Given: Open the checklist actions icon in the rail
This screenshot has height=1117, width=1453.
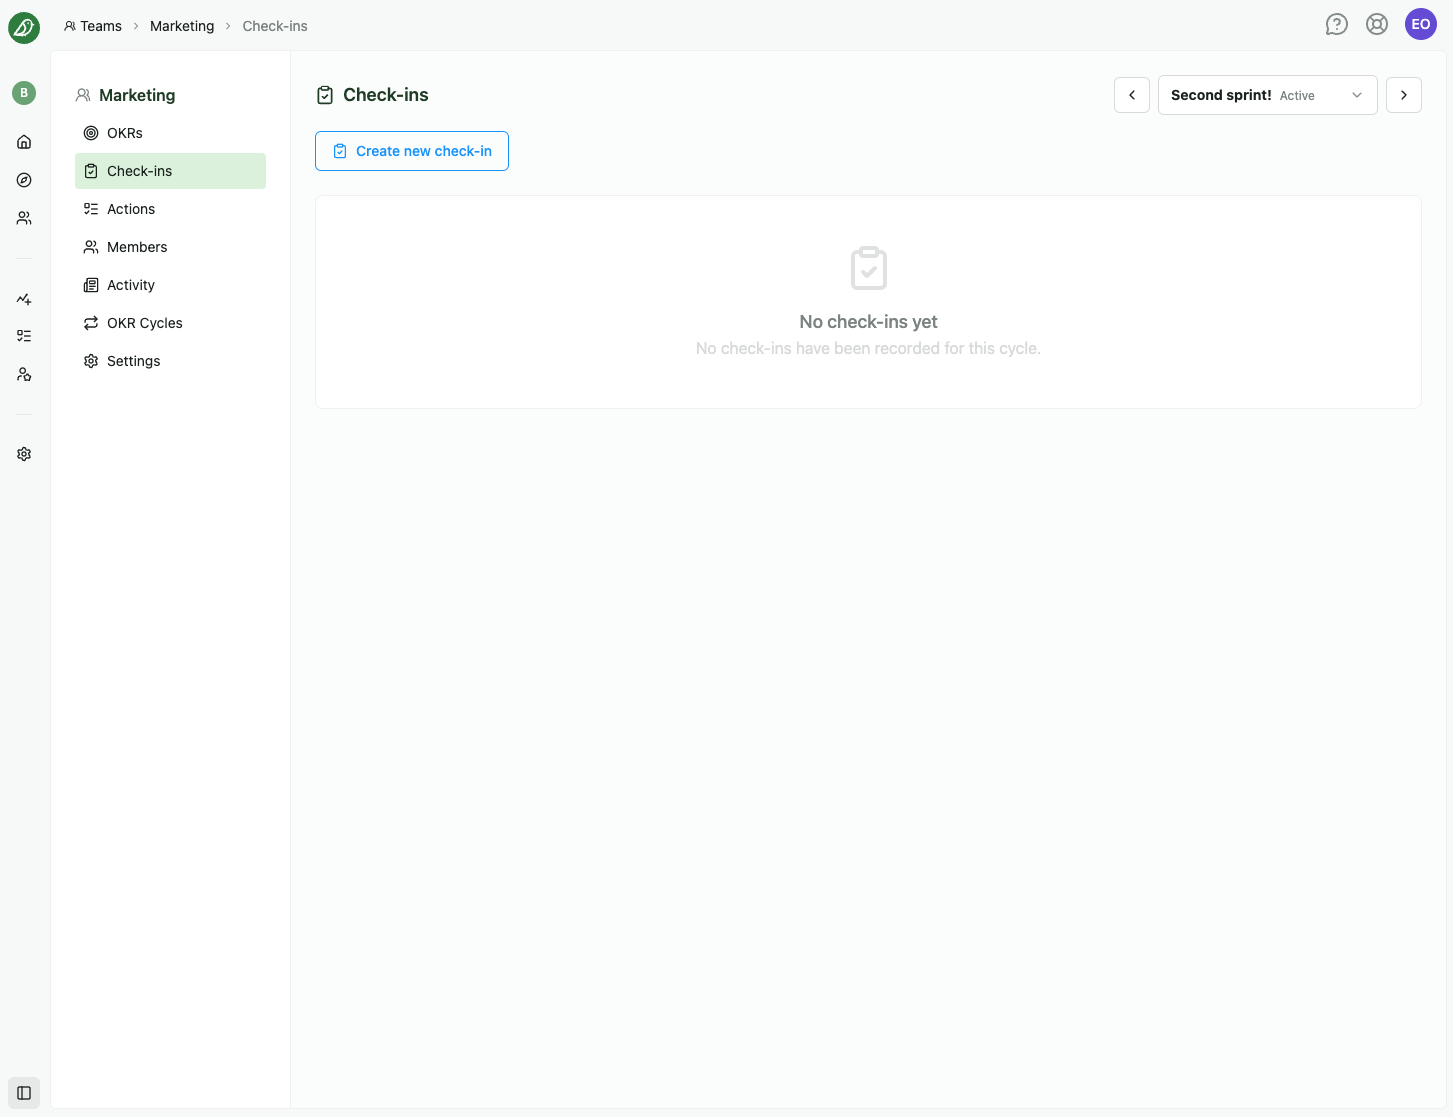Looking at the screenshot, I should click(x=24, y=336).
